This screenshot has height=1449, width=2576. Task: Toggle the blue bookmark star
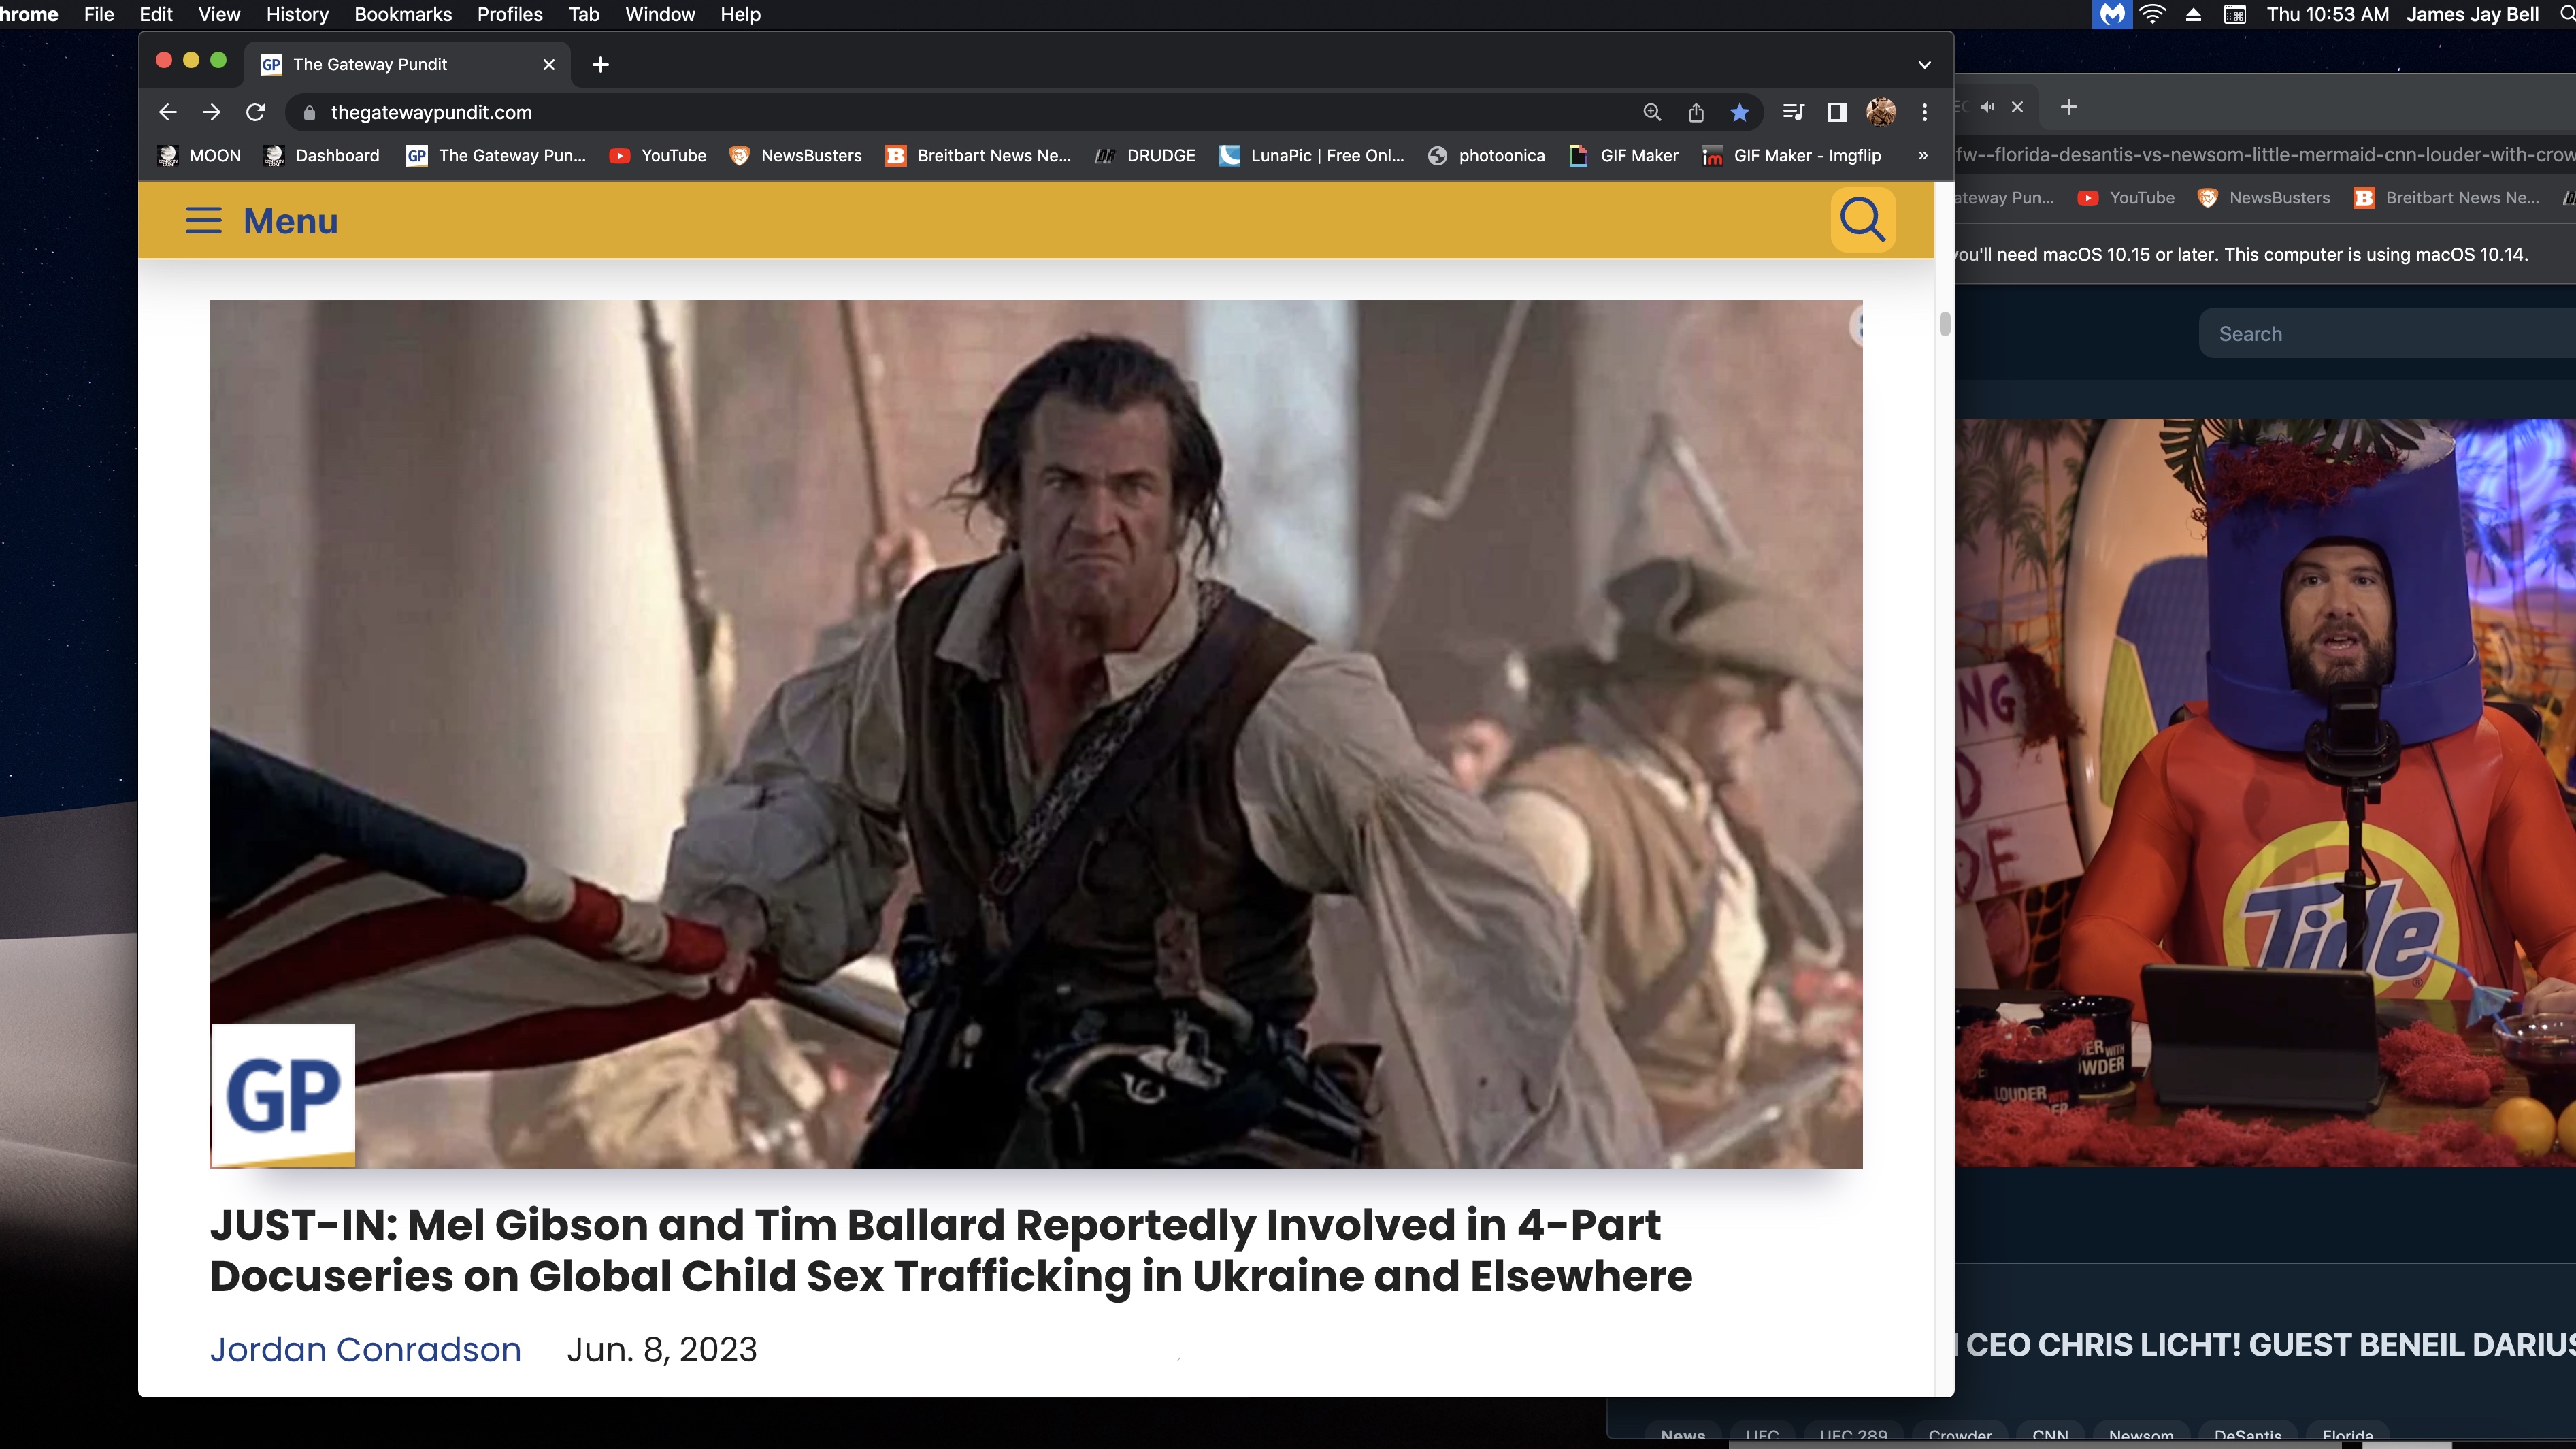click(1740, 112)
